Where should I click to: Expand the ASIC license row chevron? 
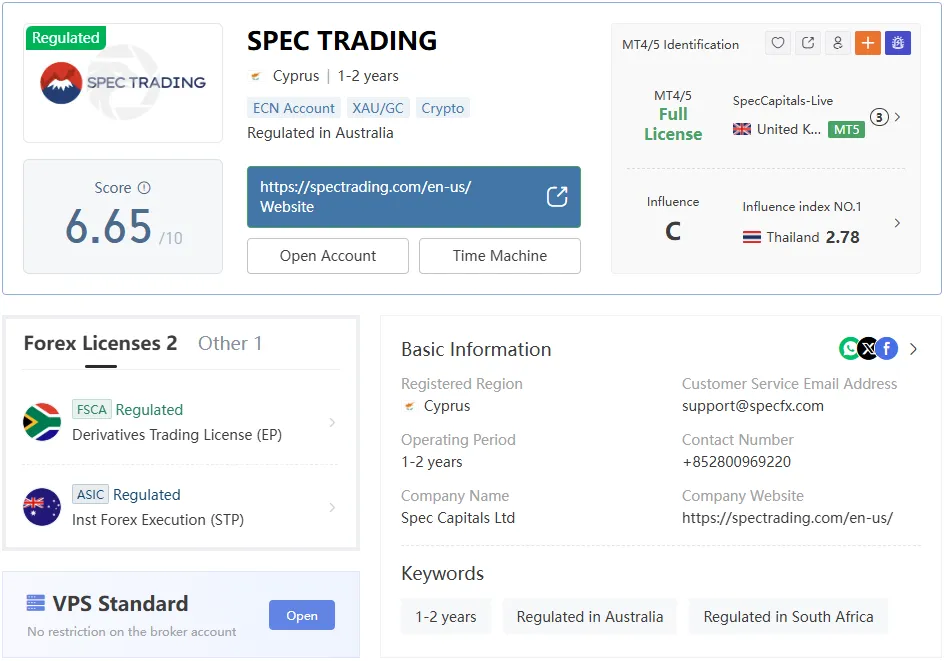(x=332, y=507)
